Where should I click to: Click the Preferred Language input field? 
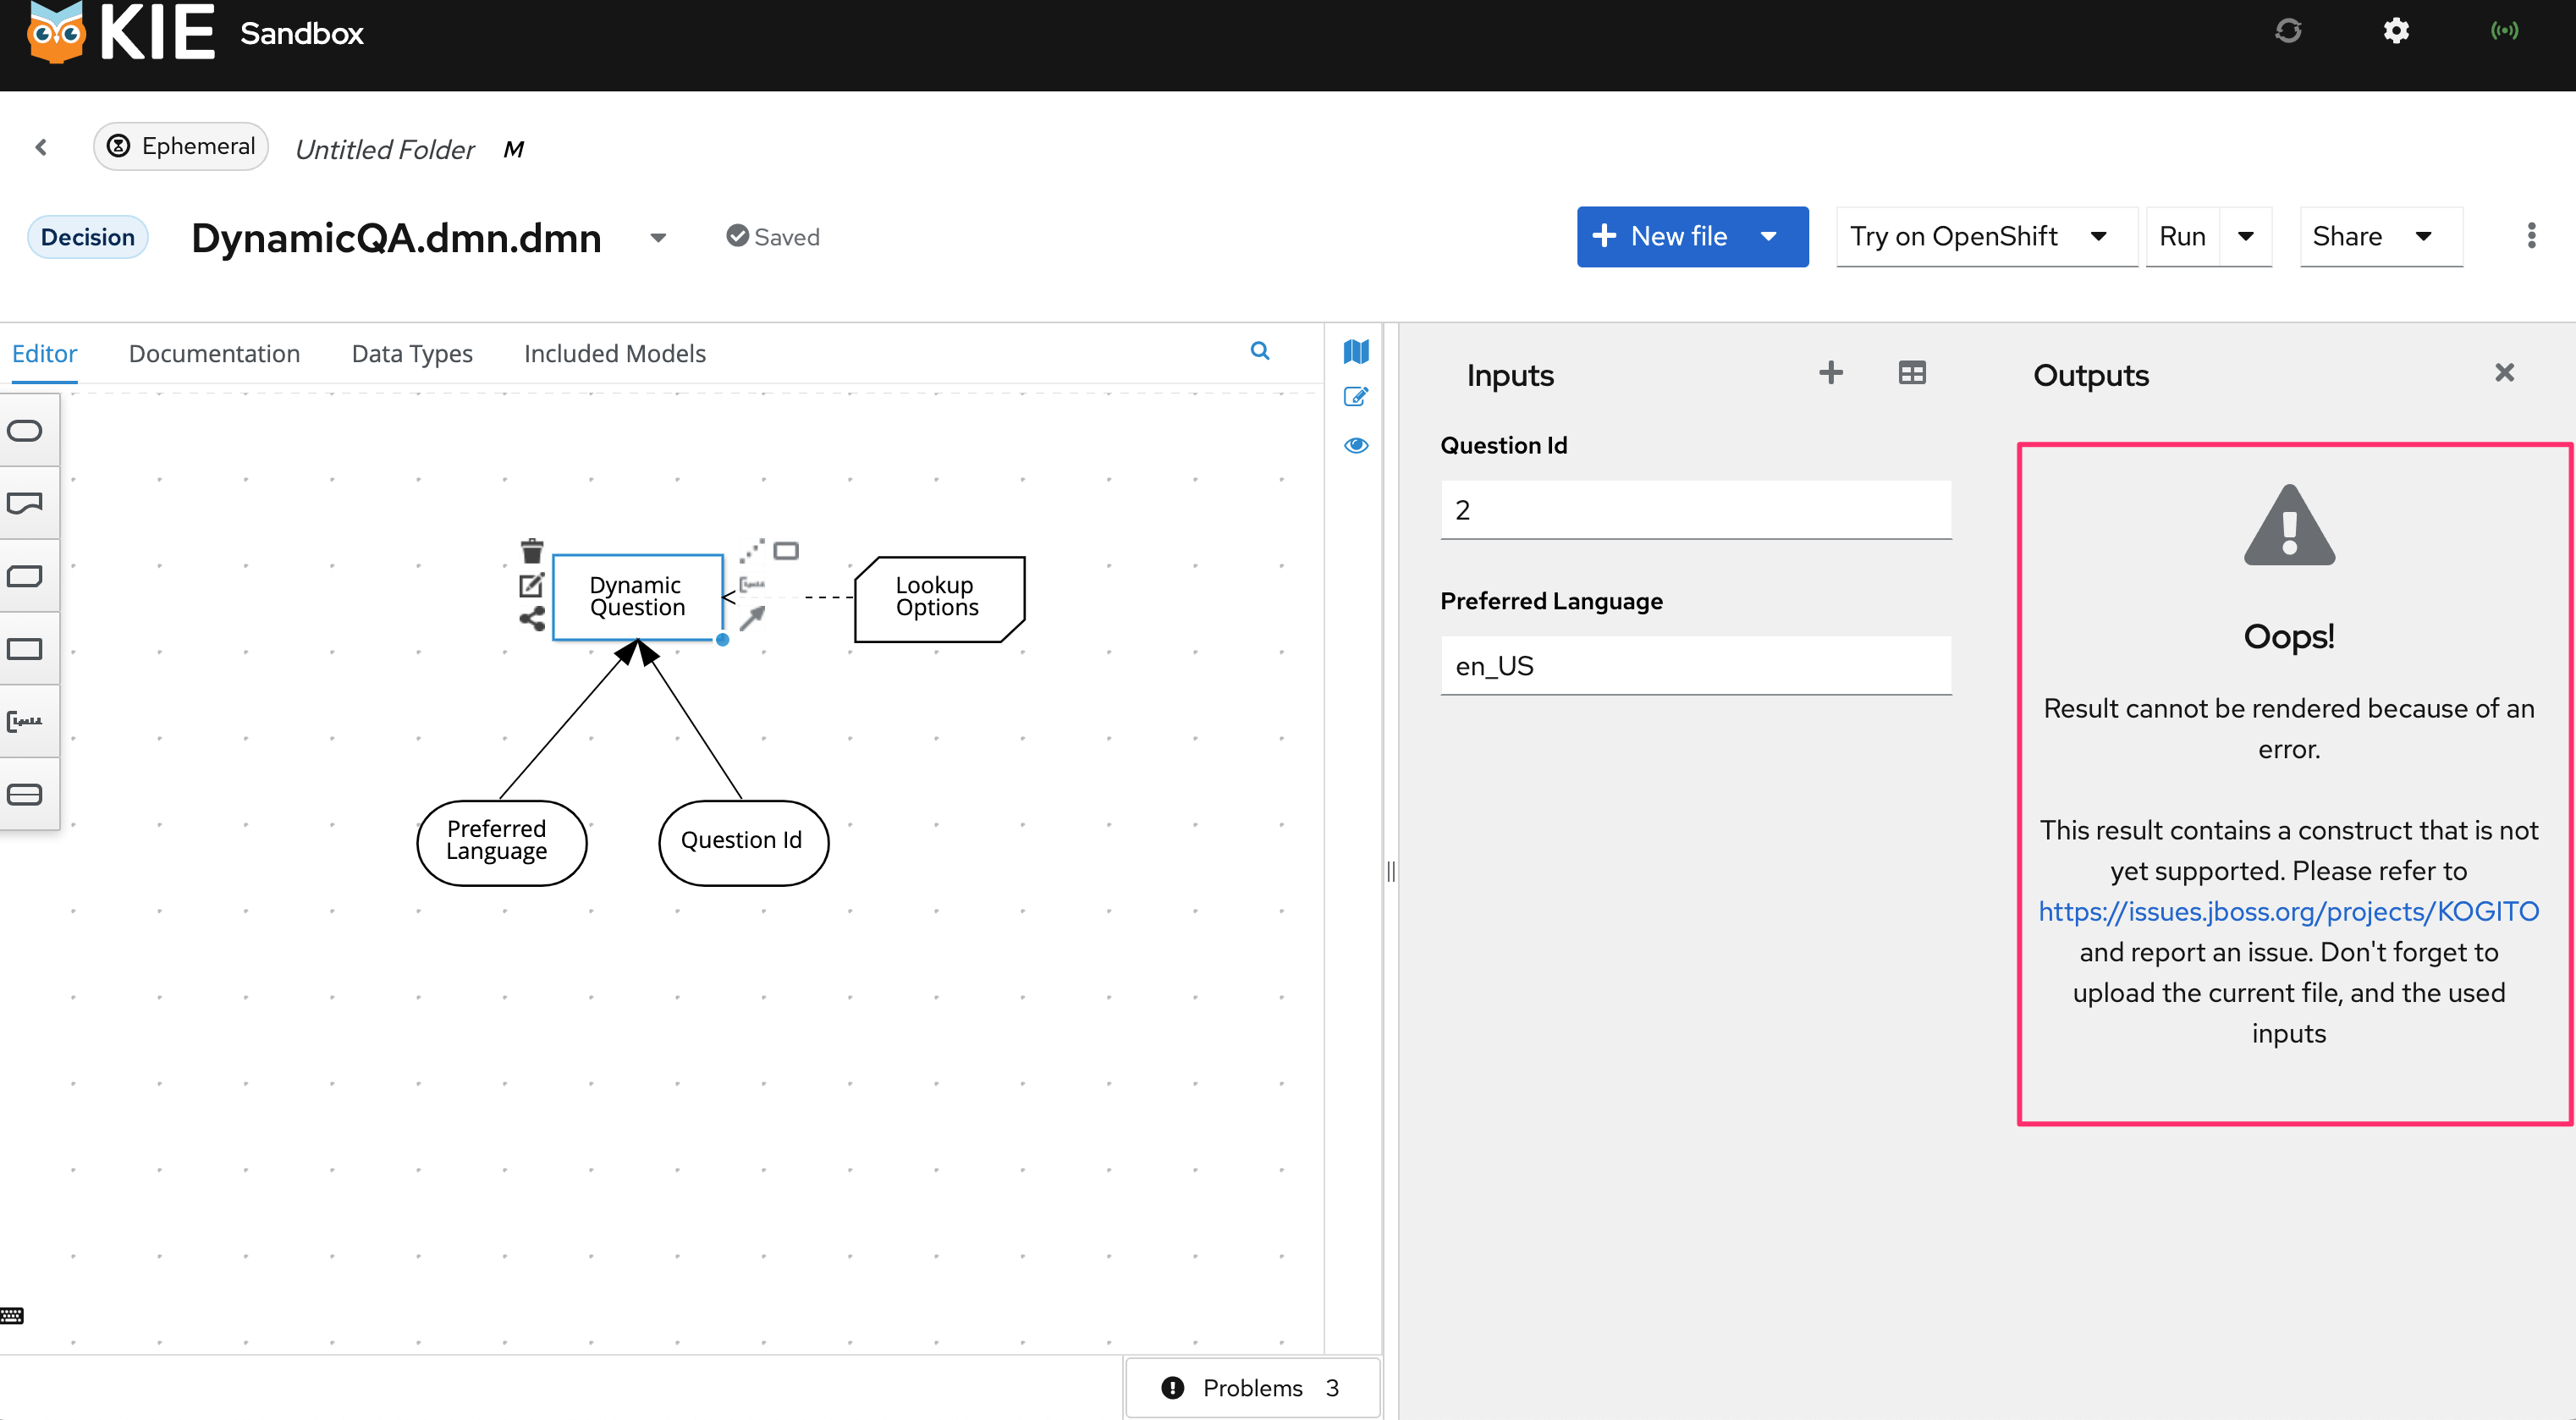click(x=1695, y=666)
